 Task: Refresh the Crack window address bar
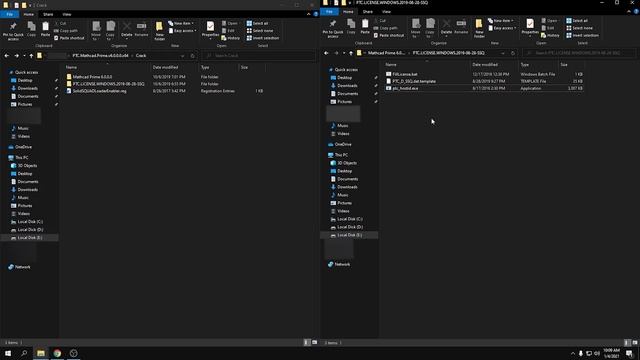192,56
